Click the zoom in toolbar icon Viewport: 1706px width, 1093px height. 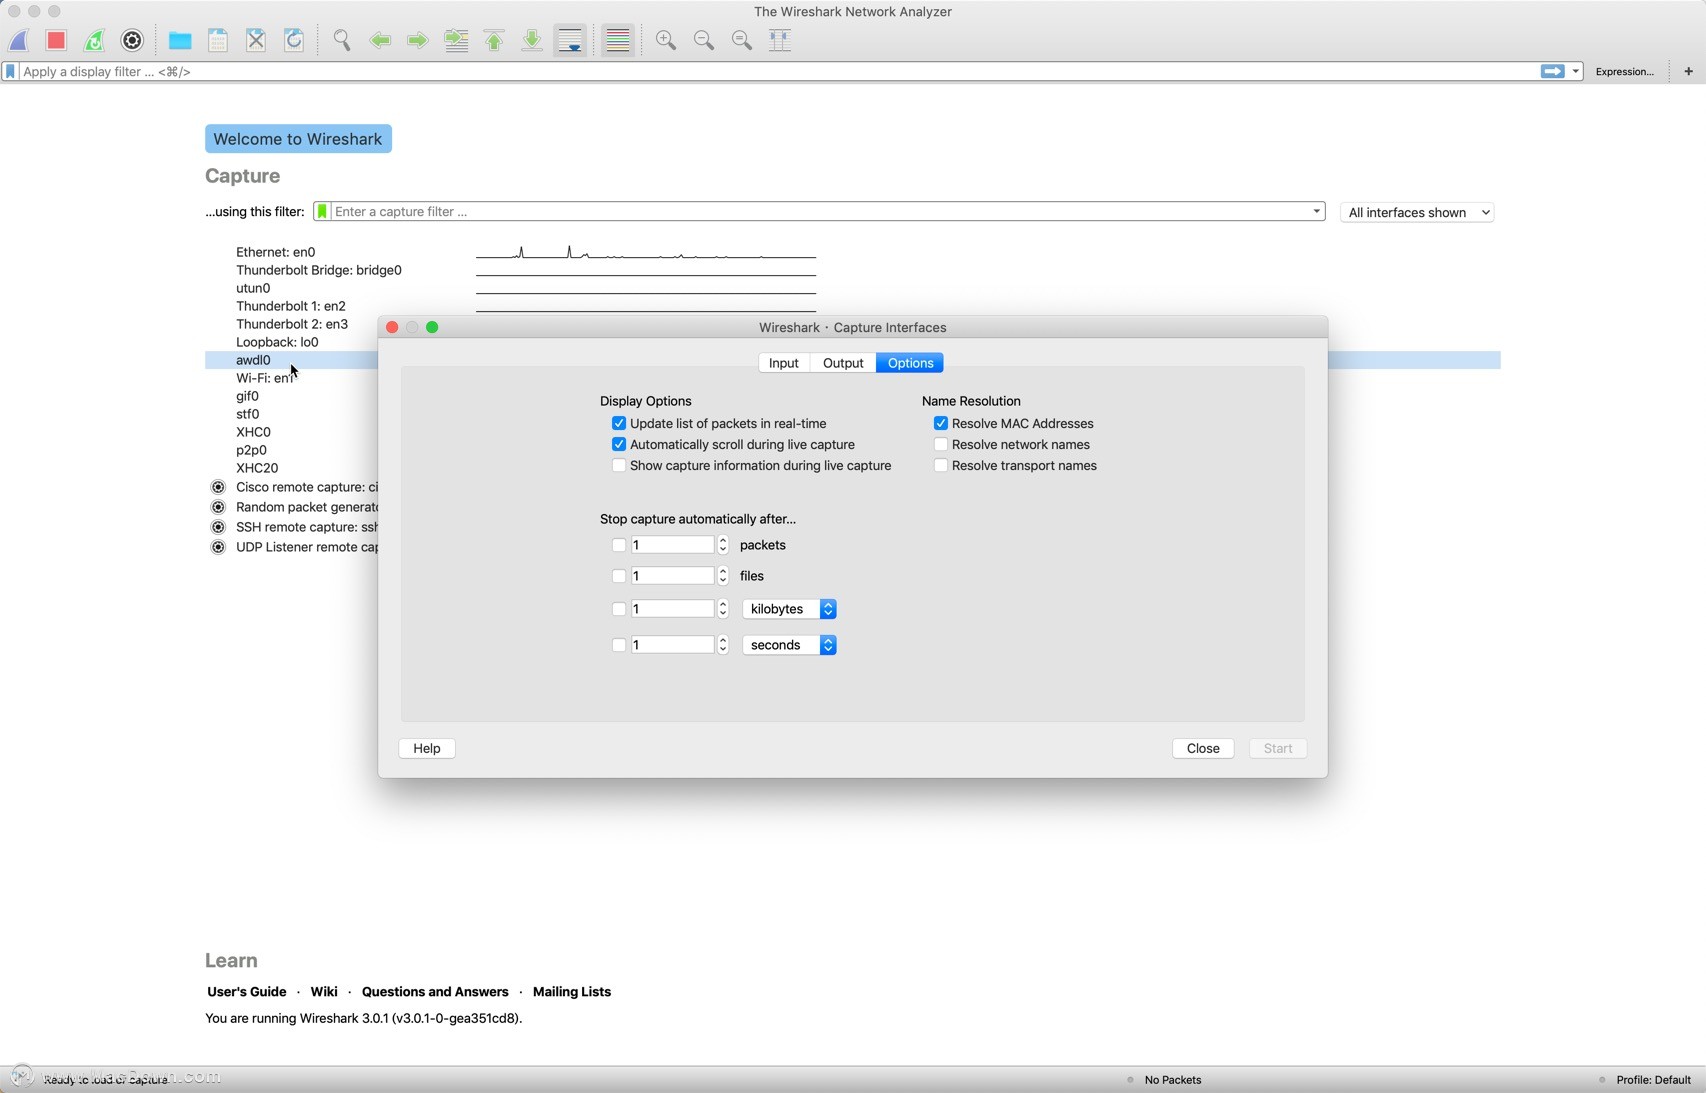pyautogui.click(x=666, y=40)
